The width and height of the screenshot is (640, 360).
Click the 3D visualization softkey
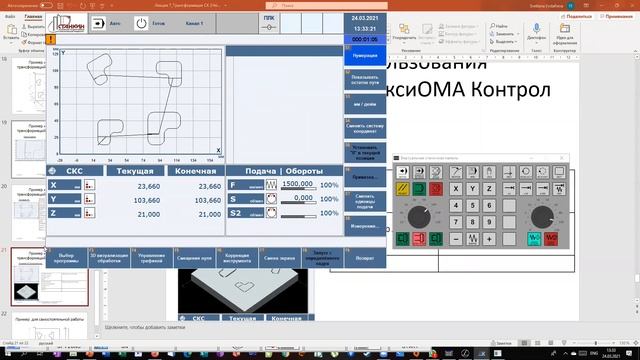[x=109, y=258]
